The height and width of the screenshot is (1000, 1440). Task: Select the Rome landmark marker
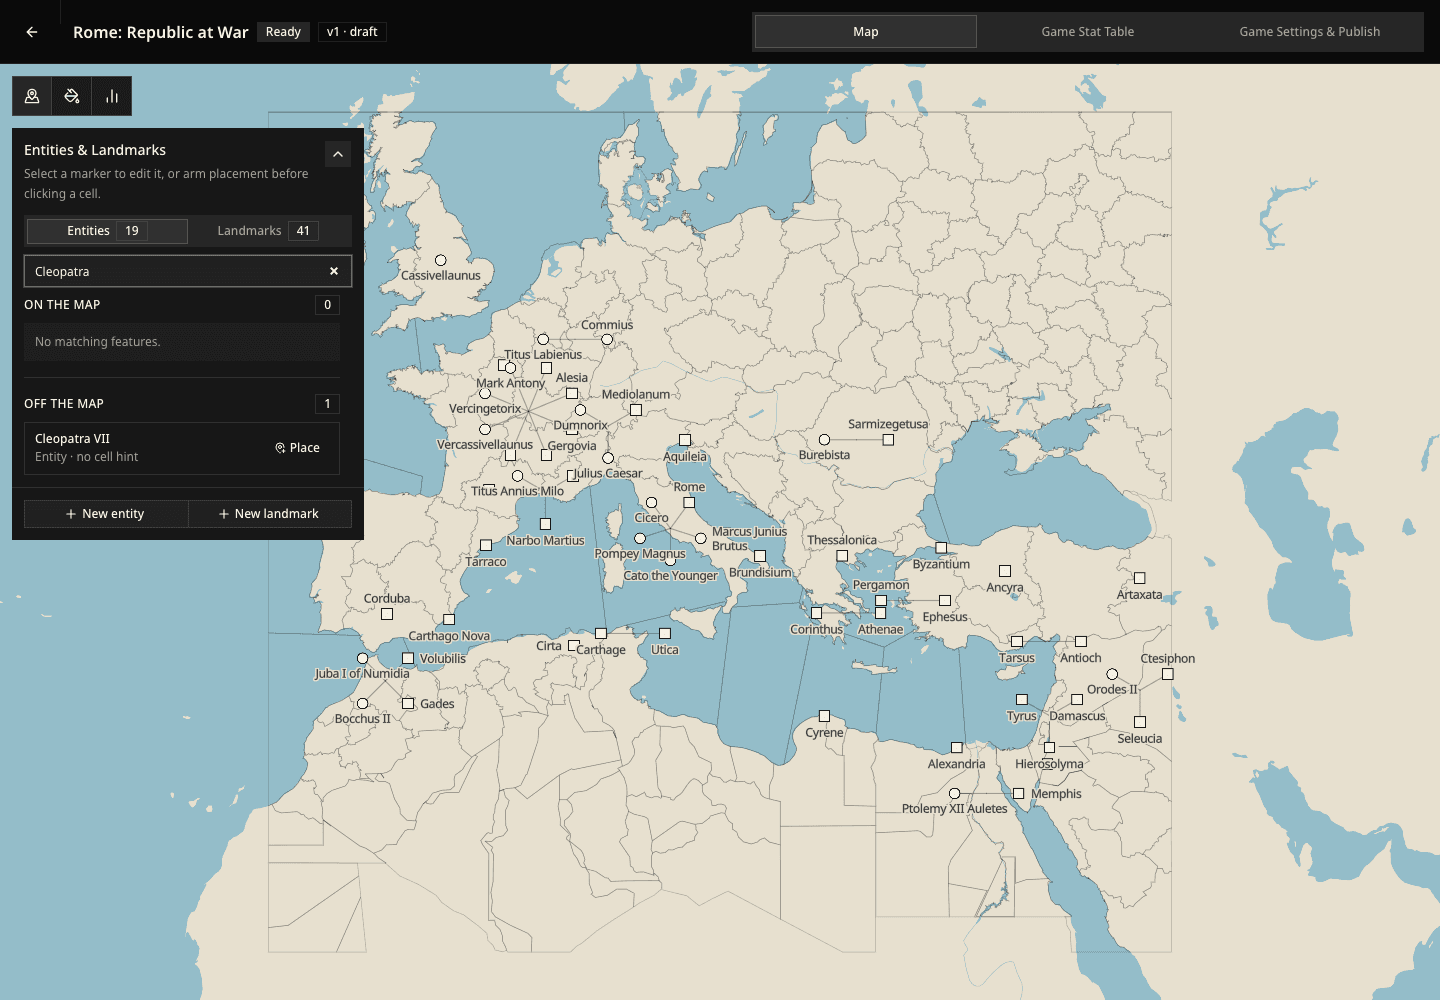pyautogui.click(x=689, y=502)
